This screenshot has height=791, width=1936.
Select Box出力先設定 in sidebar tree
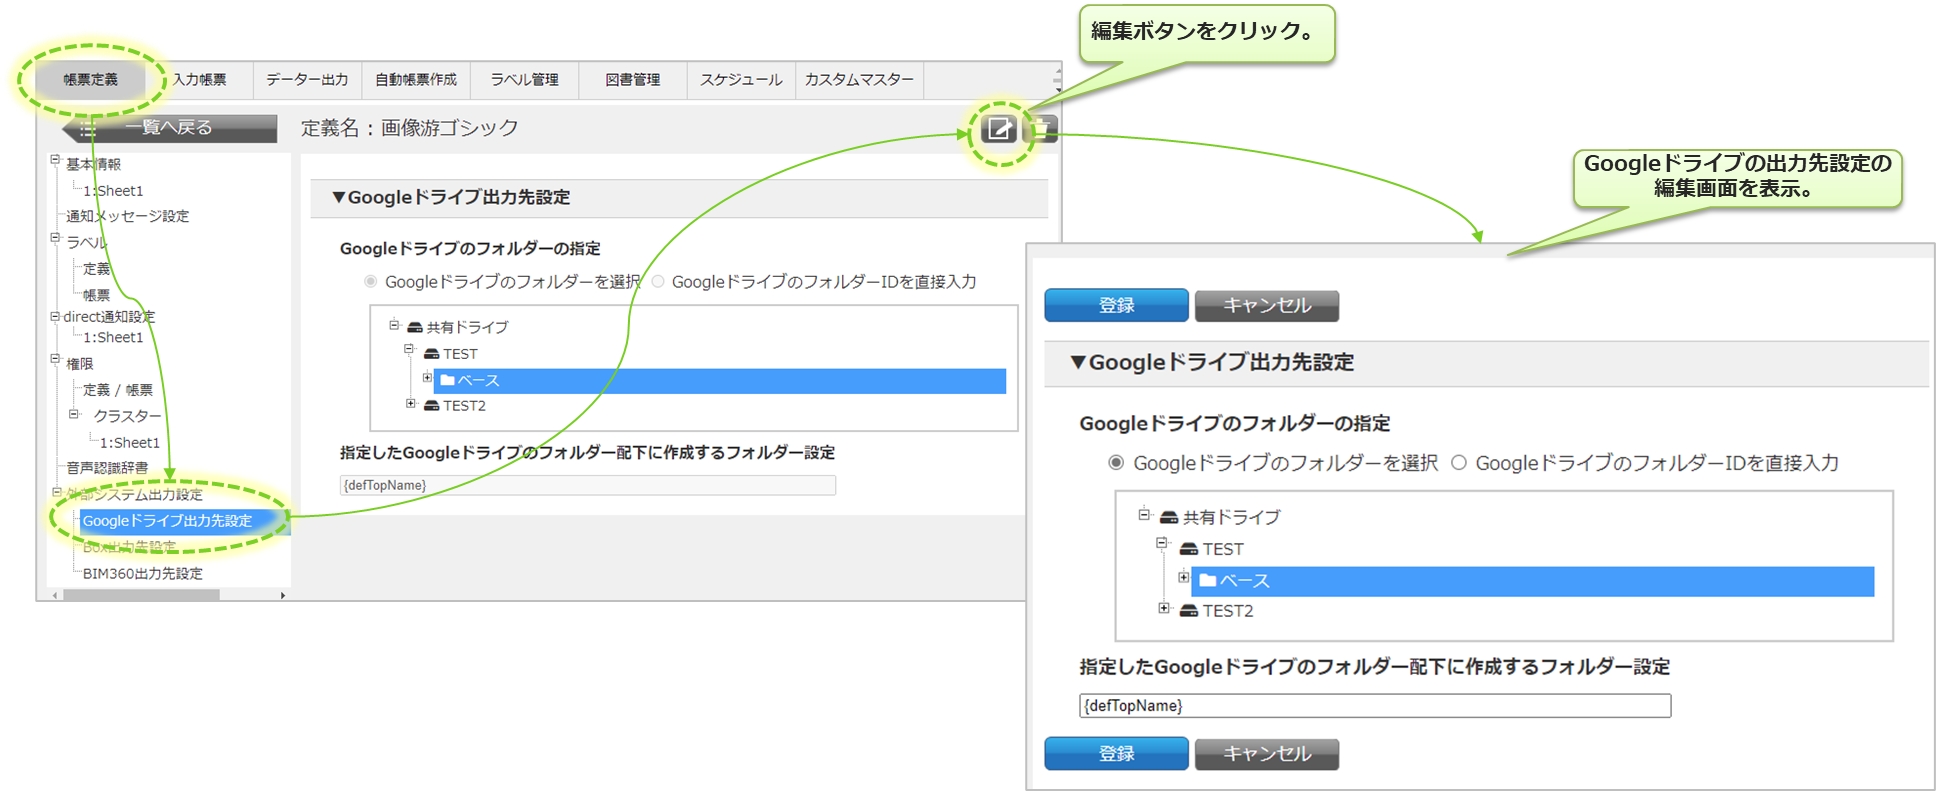pos(130,547)
